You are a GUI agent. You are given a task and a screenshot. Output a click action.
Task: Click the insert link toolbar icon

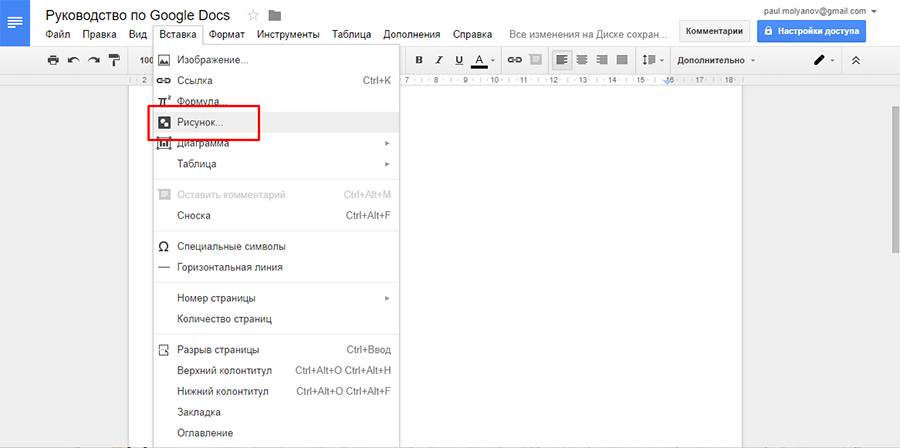click(x=514, y=60)
